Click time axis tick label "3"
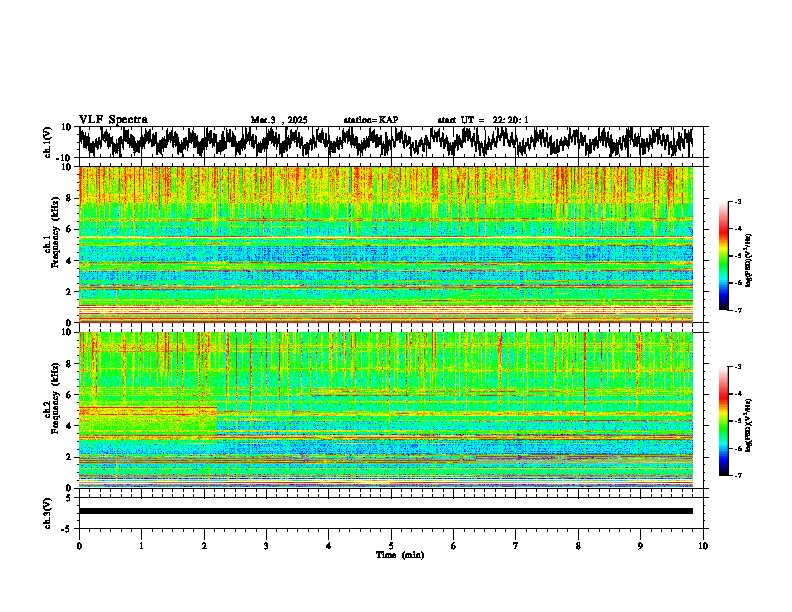This screenshot has width=792, height=612. click(x=266, y=546)
